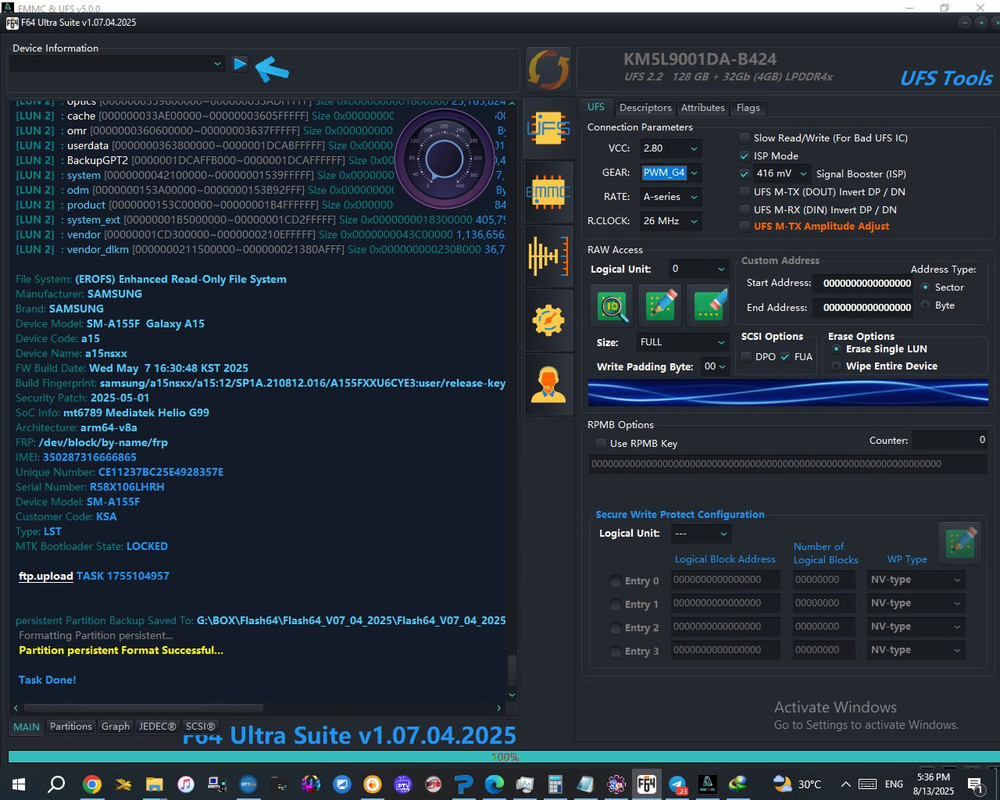
Task: Open the weather widget showing 30°C
Action: pyautogui.click(x=797, y=784)
